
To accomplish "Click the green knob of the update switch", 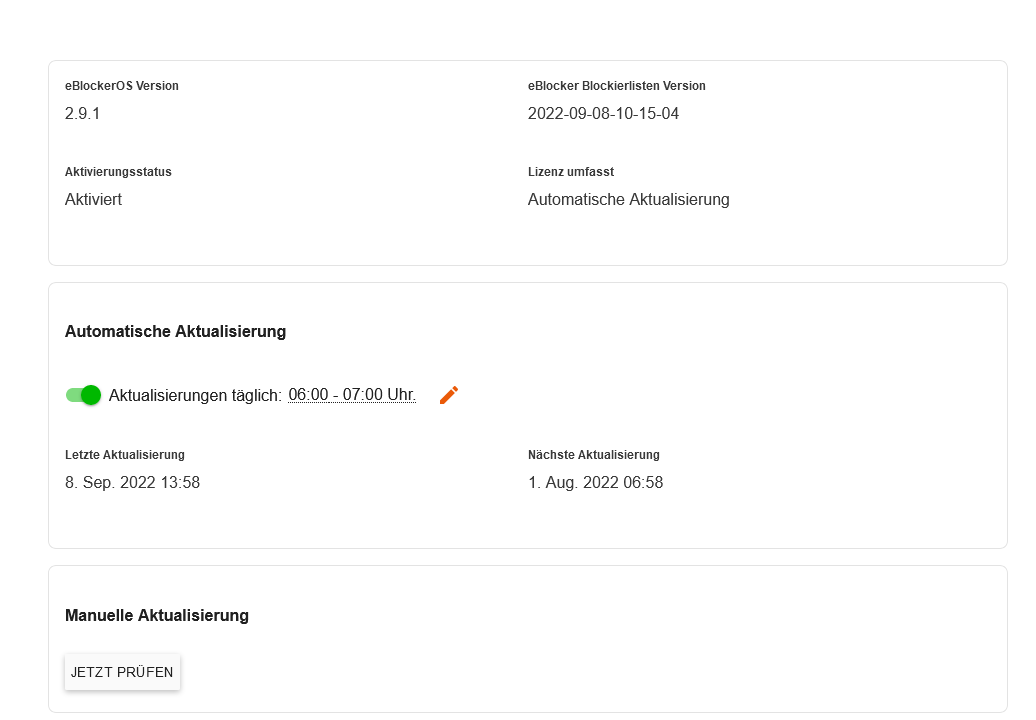I will [91, 395].
